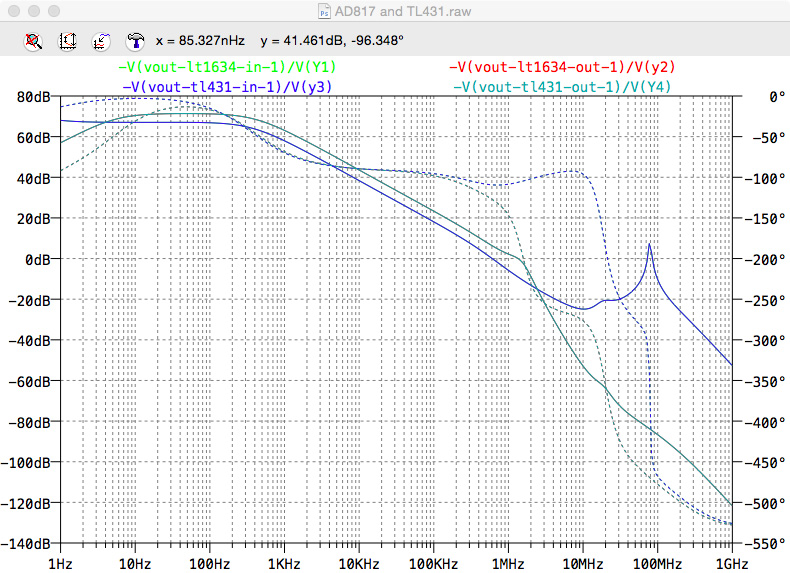This screenshot has height=573, width=790.
Task: Click the 100KHz frequency axis label
Action: click(433, 563)
